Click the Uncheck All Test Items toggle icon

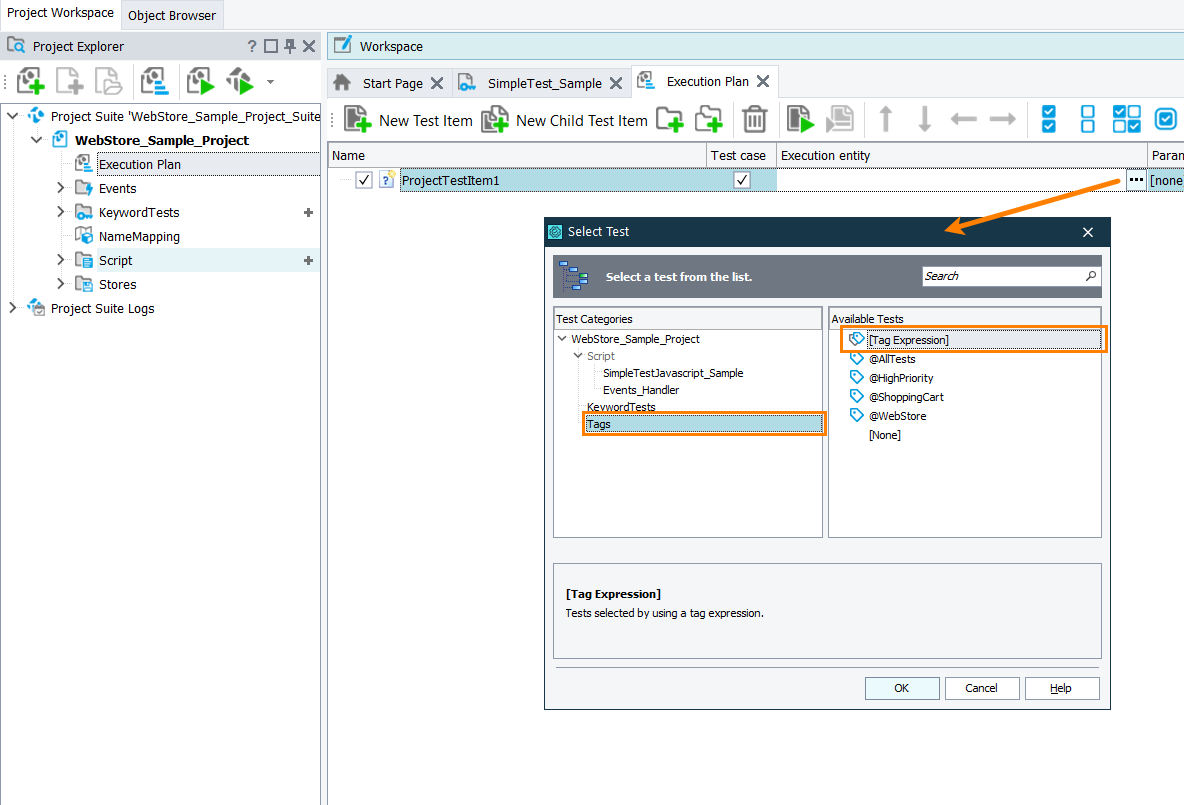[x=1087, y=119]
